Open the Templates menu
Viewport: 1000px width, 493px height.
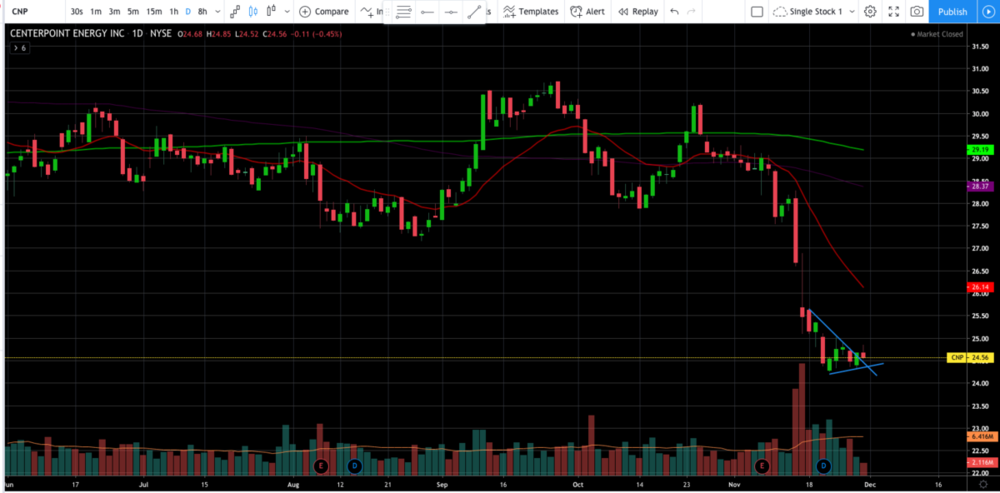[530, 12]
